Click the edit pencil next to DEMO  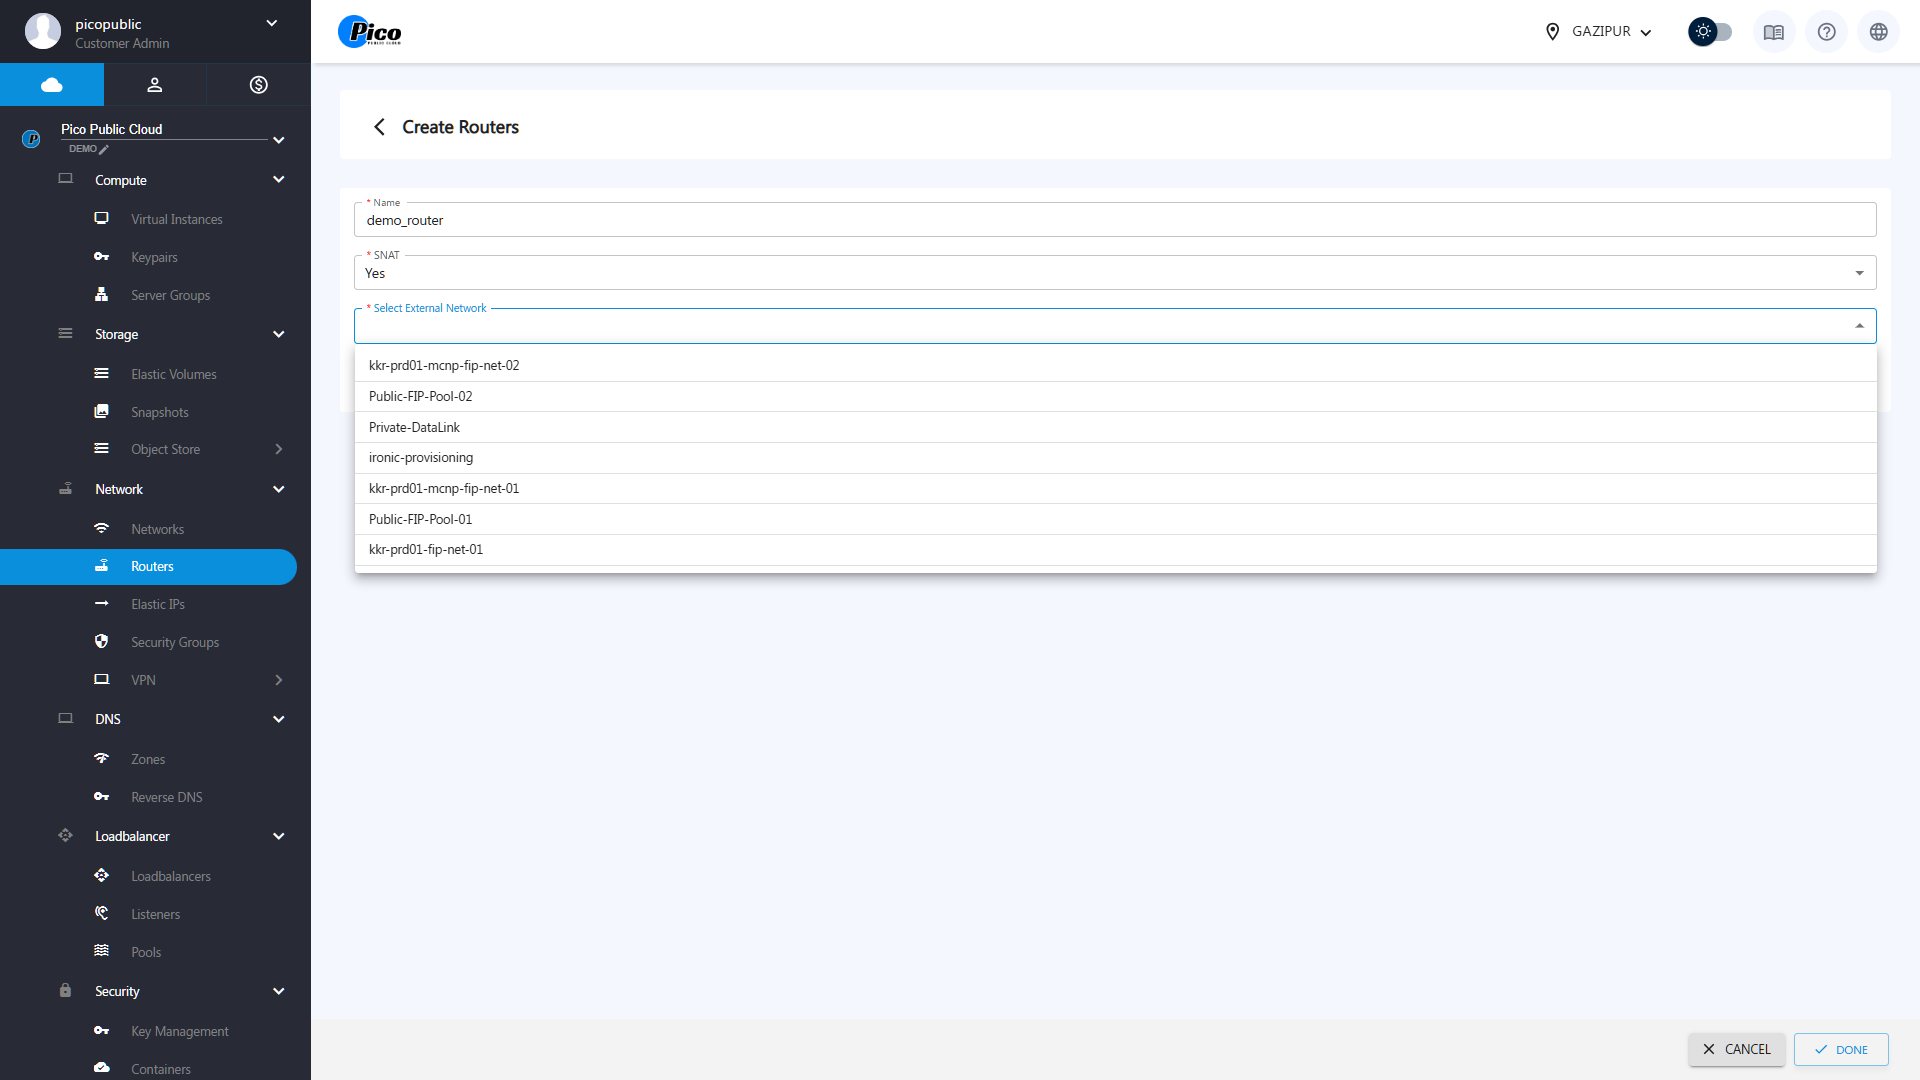[x=104, y=150]
